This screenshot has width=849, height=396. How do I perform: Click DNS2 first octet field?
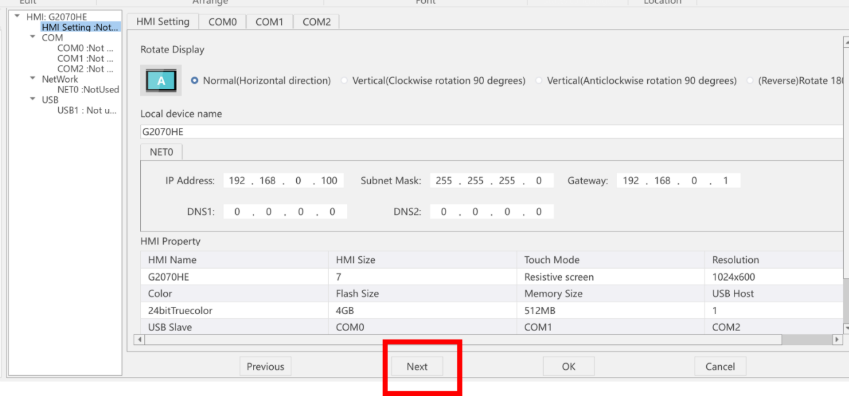pos(443,212)
